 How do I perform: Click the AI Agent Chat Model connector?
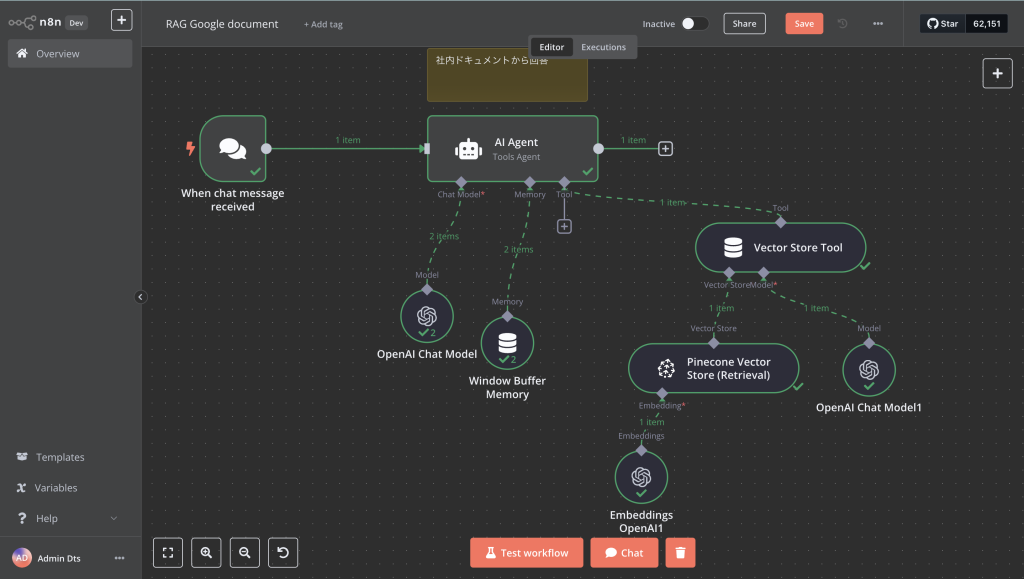(x=461, y=182)
